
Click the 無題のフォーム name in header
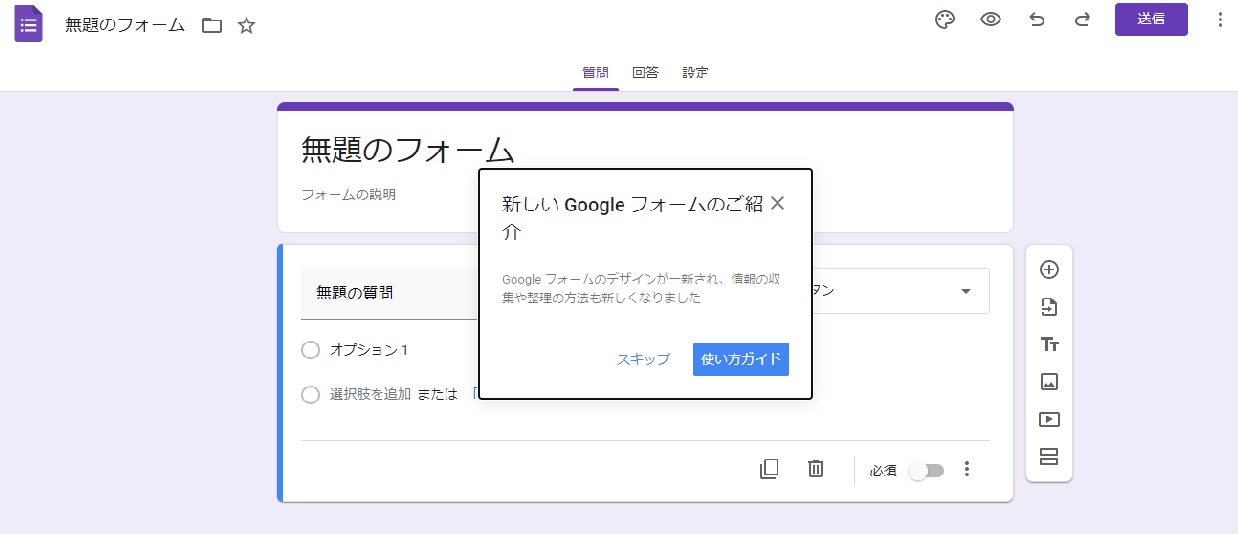[125, 26]
